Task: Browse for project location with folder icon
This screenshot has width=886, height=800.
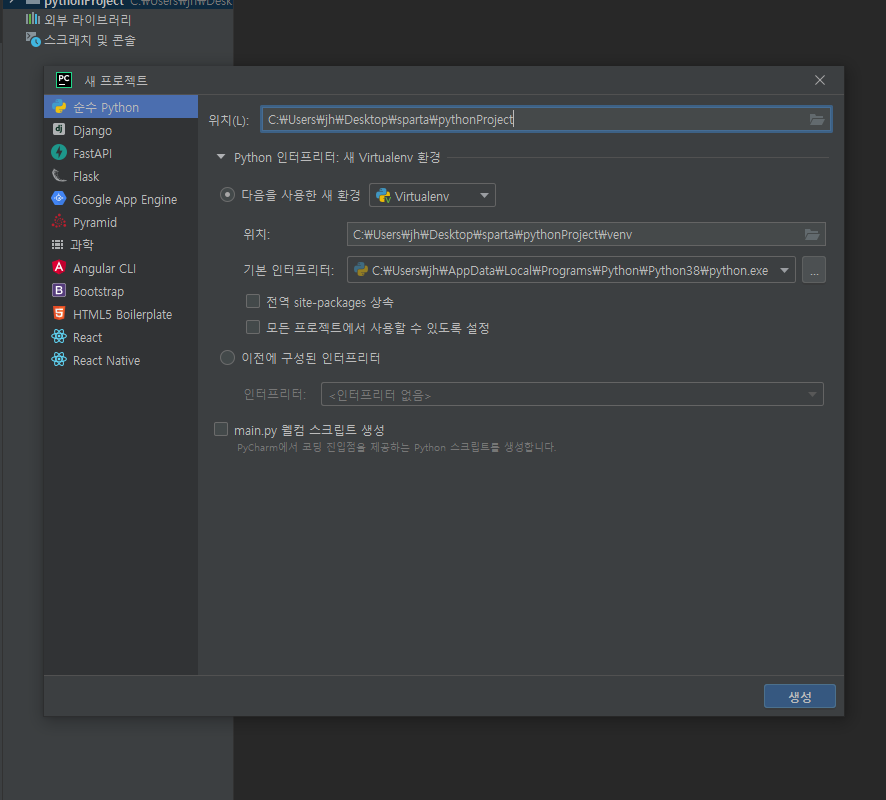Action: coord(816,120)
